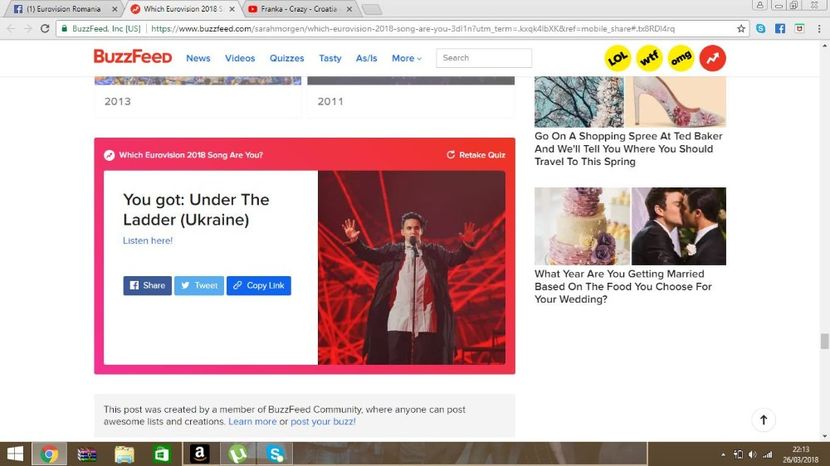Open the Amazon app in the taskbar

point(200,454)
